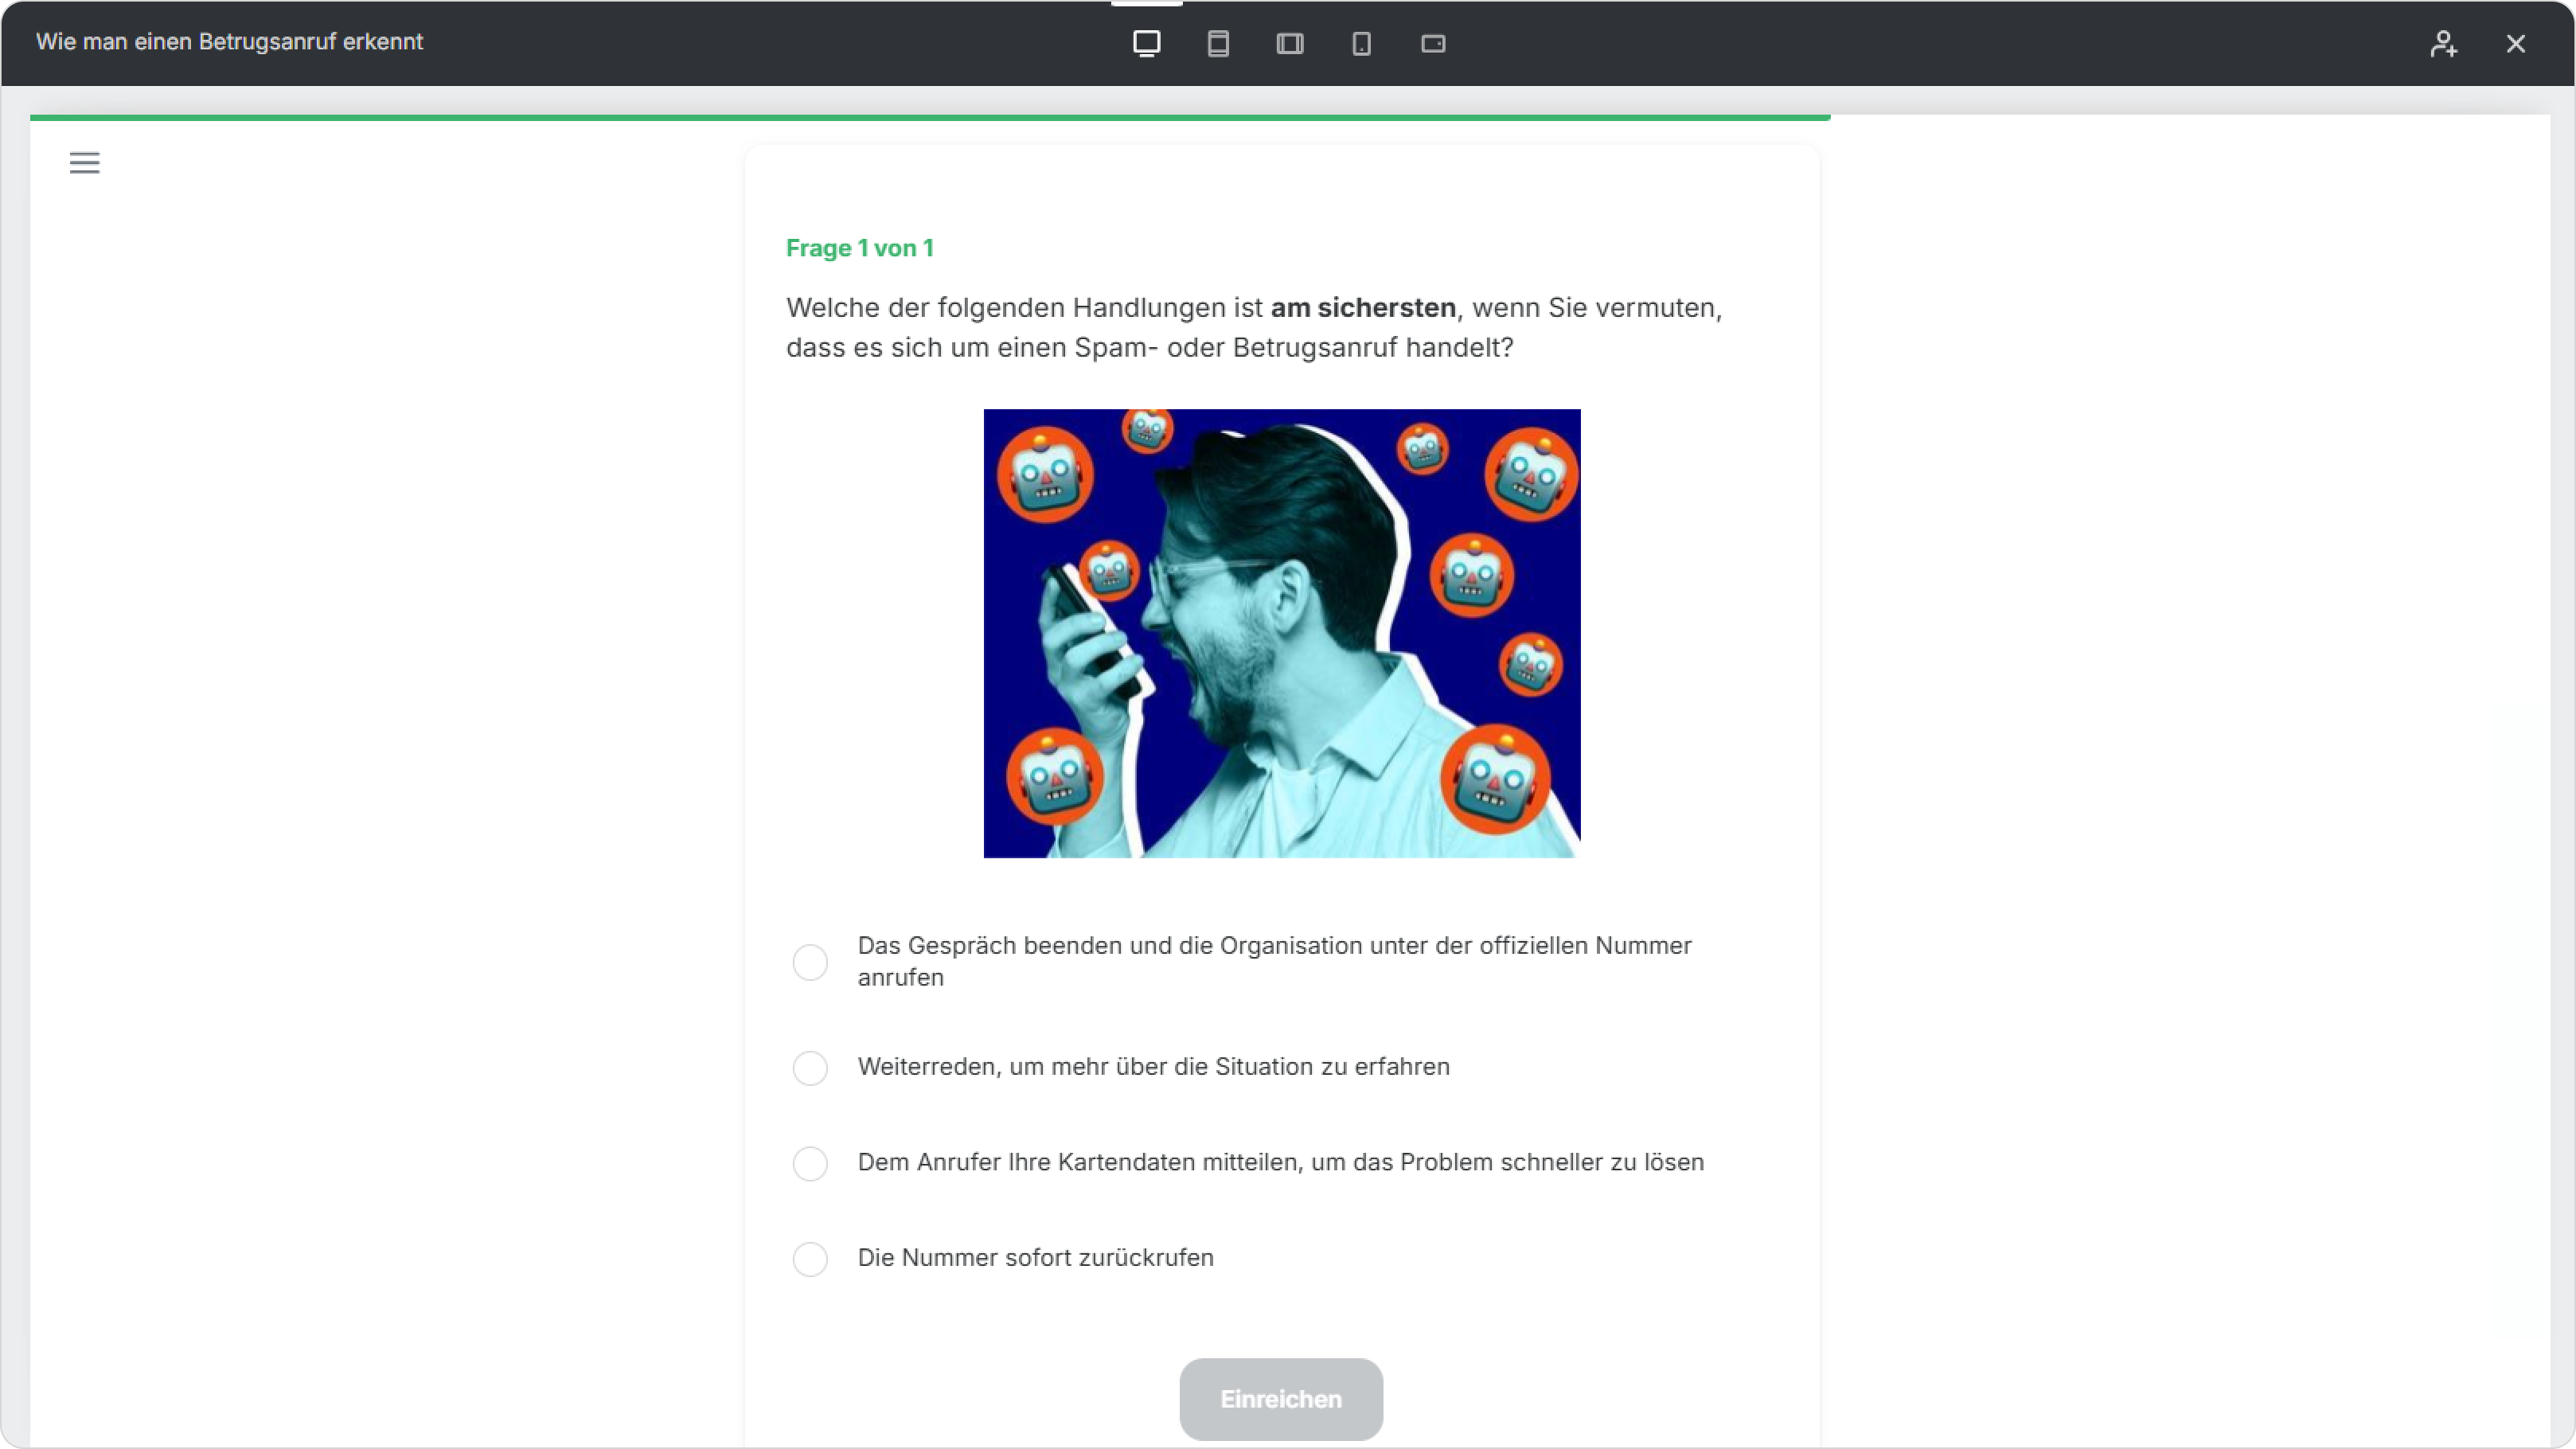This screenshot has height=1449, width=2576.
Task: Select radio button for 'Das Gespräch beenden' answer
Action: click(x=810, y=962)
